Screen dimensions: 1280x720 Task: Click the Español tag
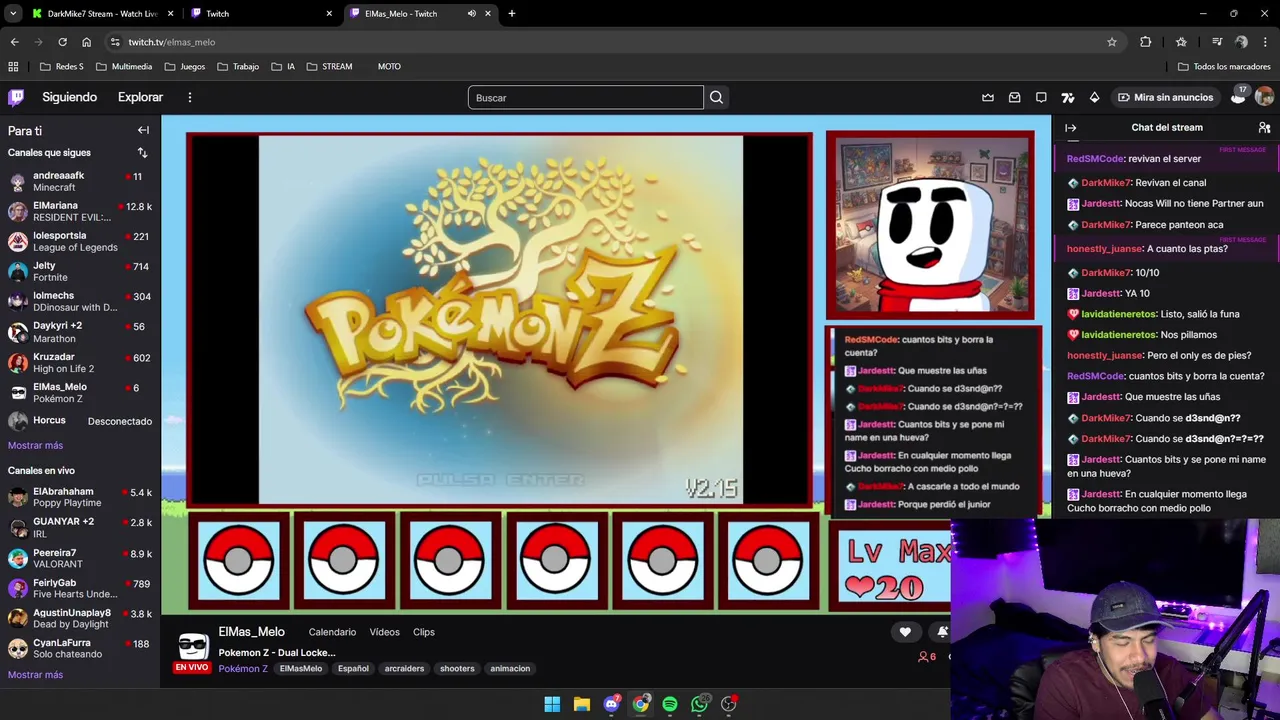click(353, 668)
